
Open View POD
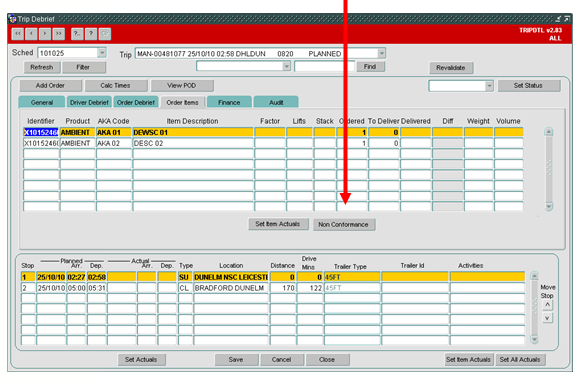[x=182, y=85]
